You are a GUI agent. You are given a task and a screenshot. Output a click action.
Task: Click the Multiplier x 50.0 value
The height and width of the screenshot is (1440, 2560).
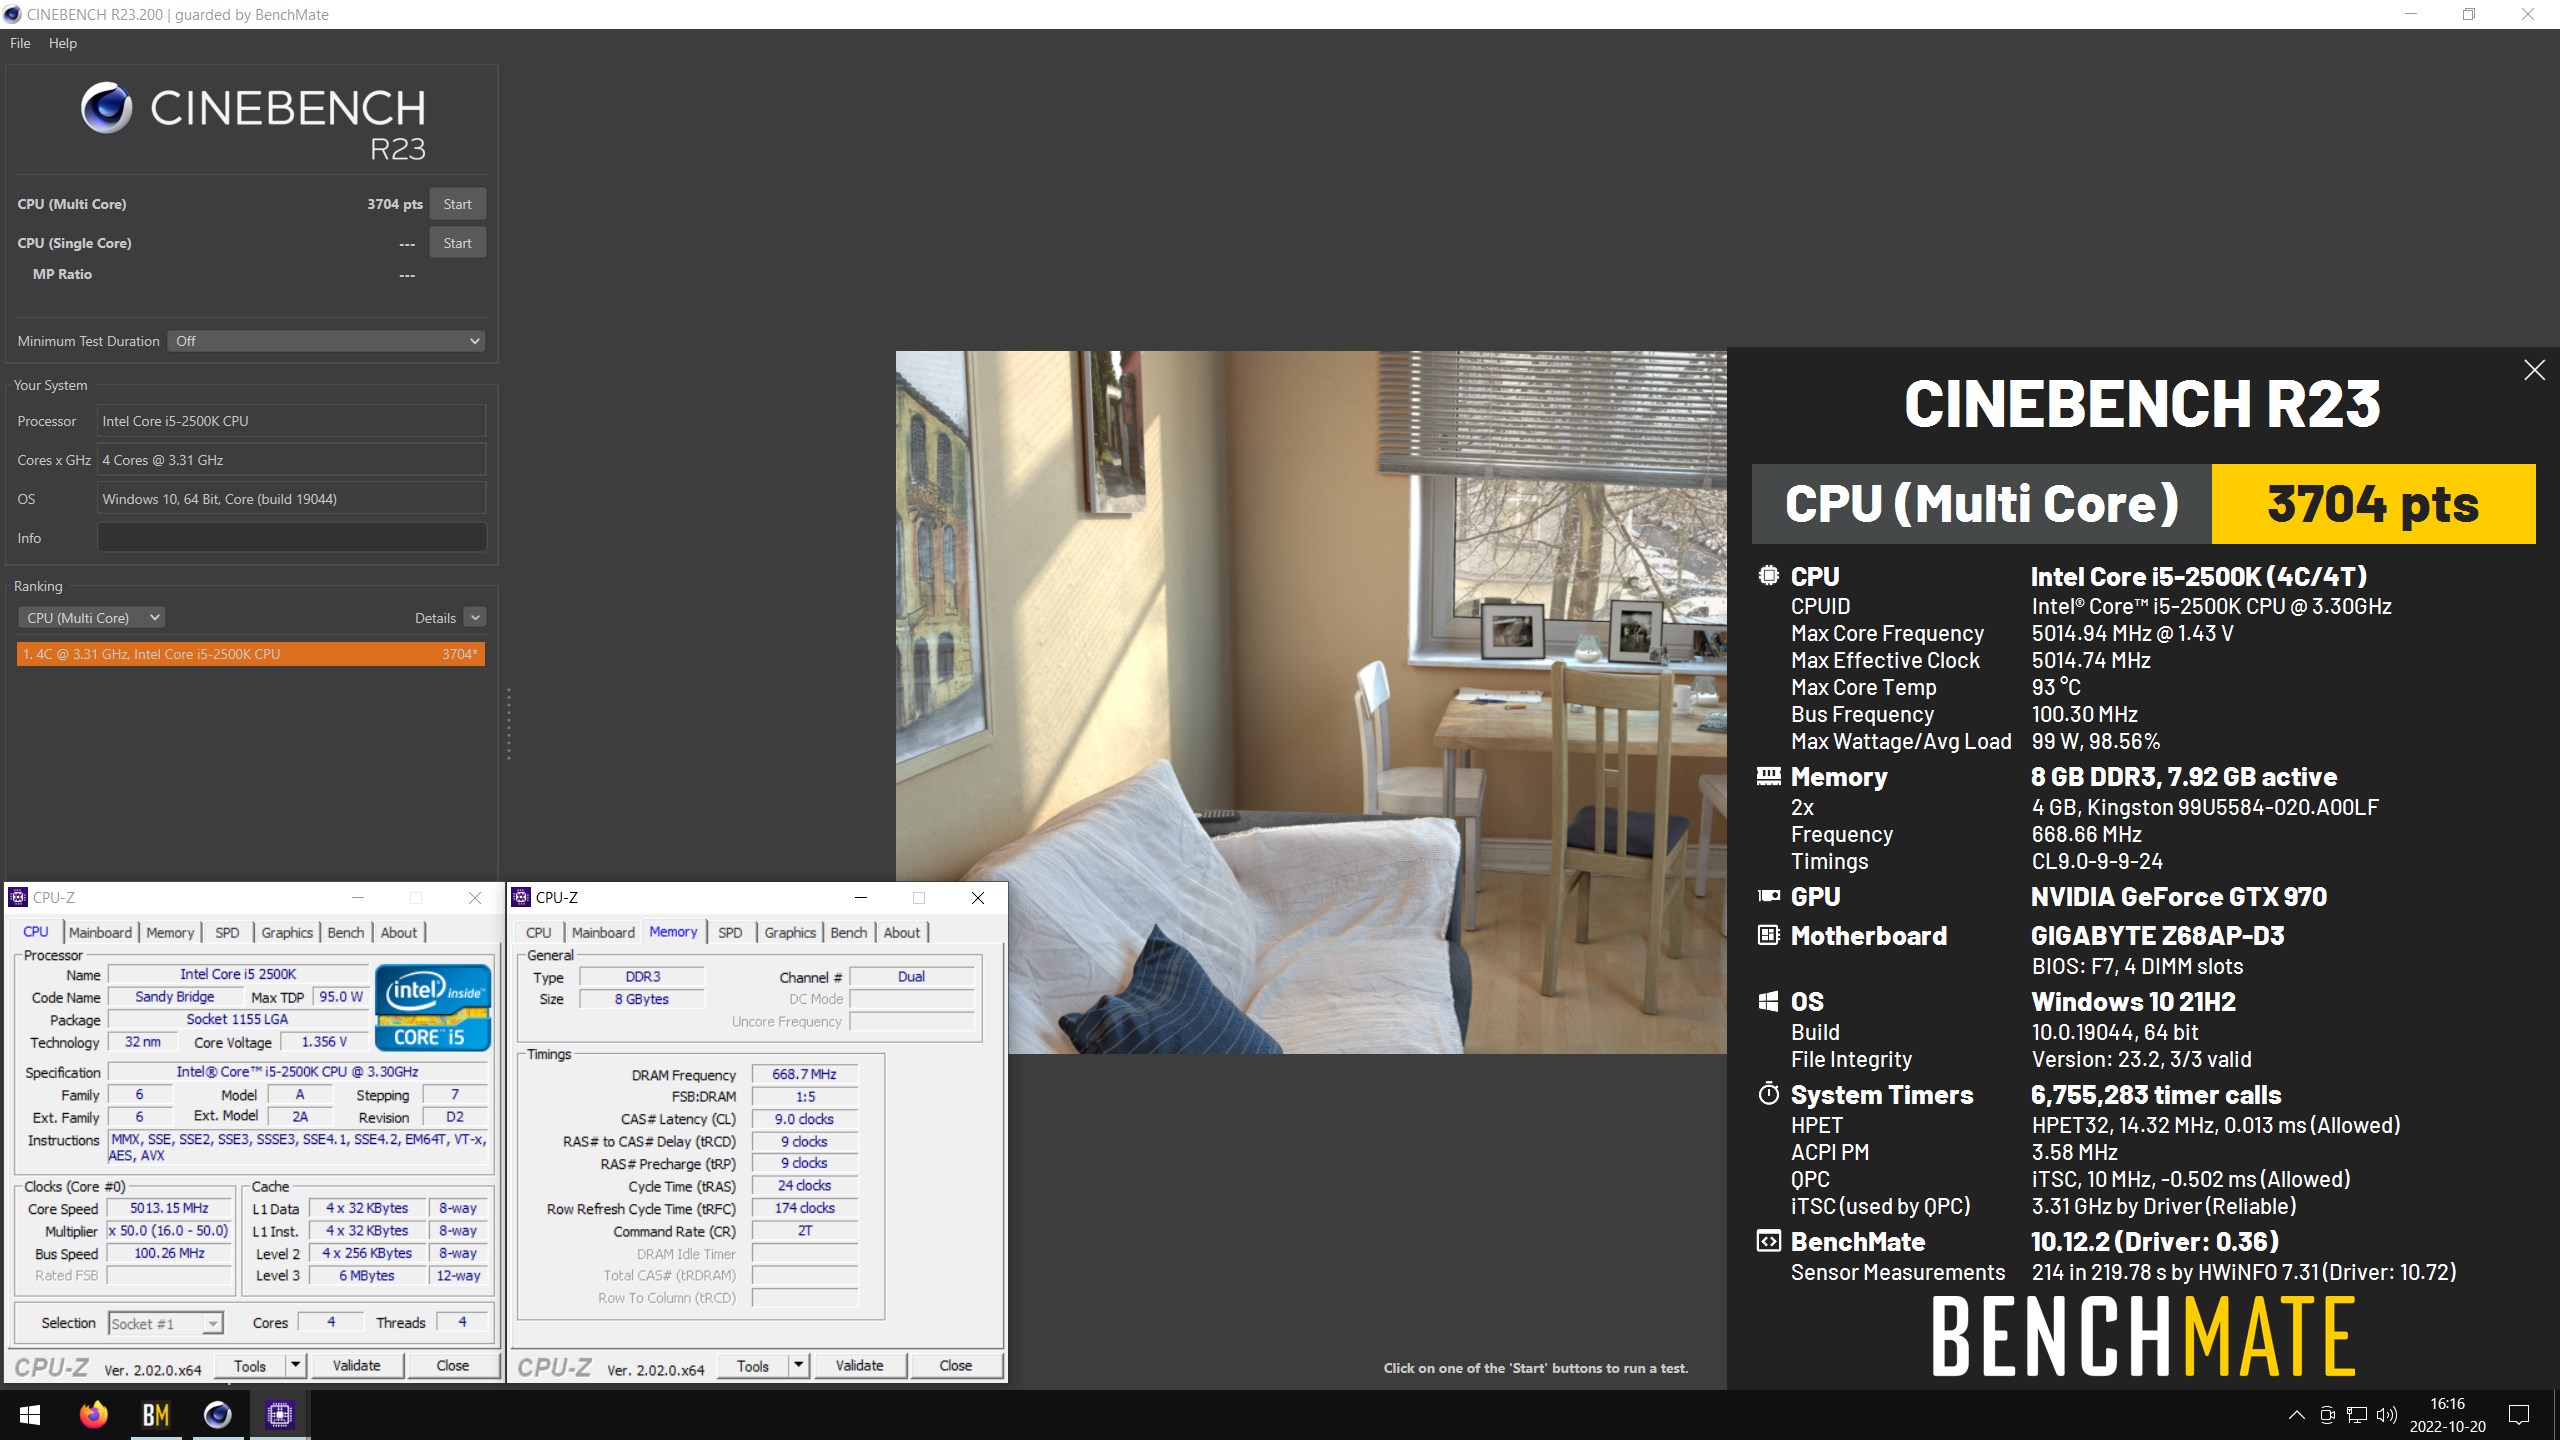[169, 1231]
